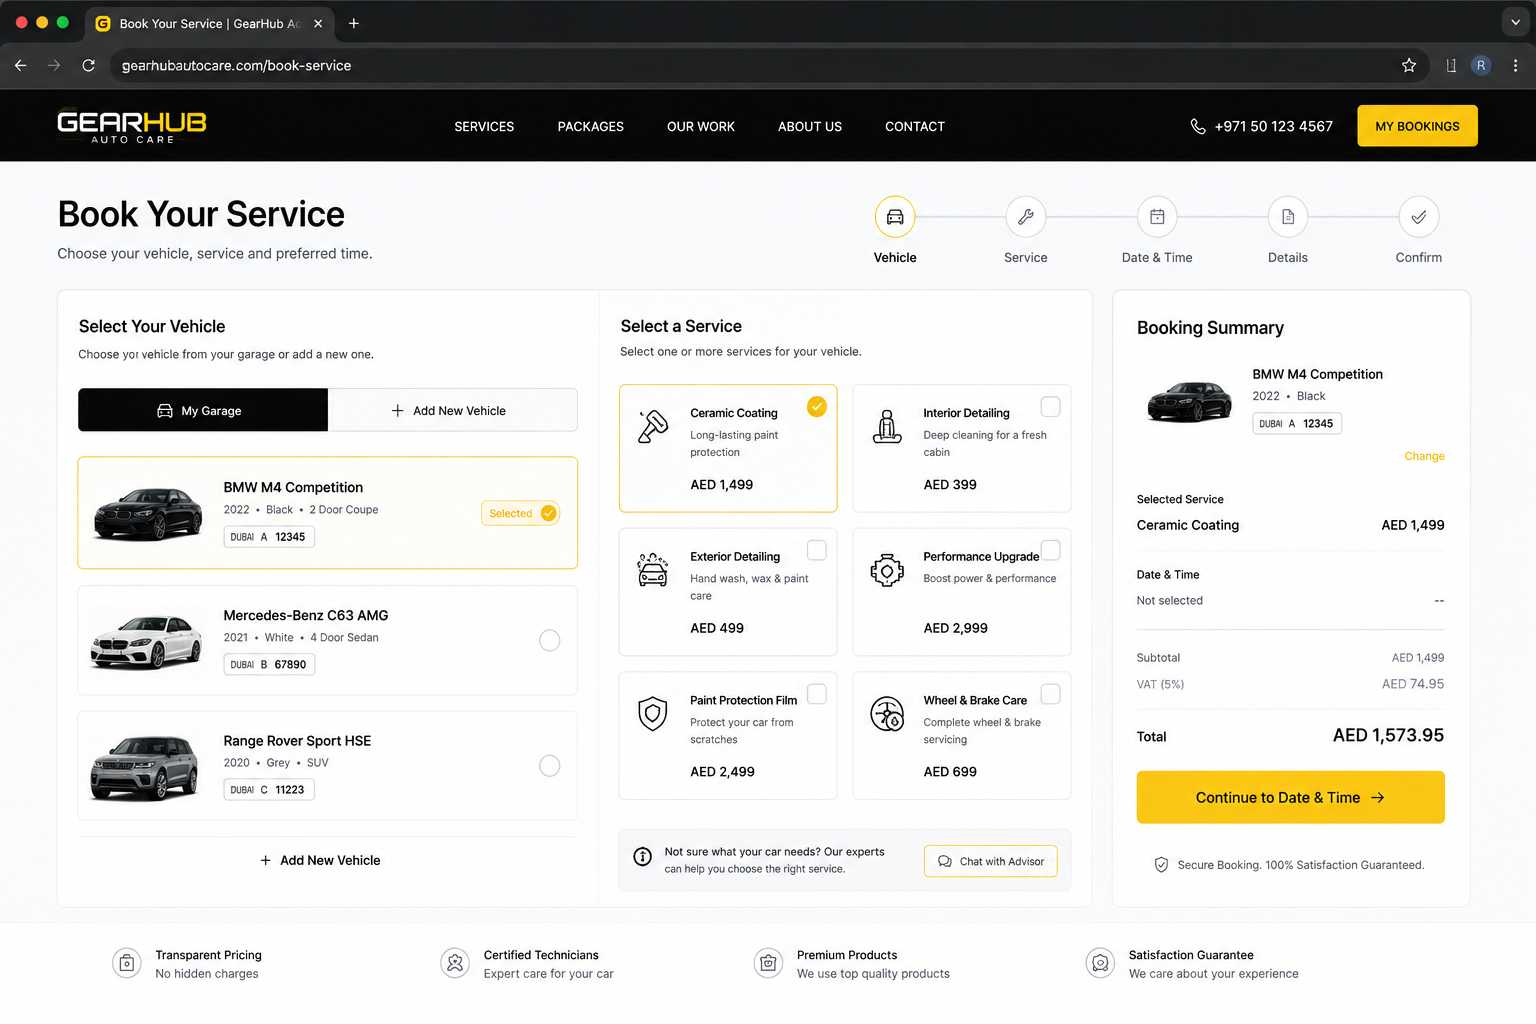Click the Performance Upgrade engine gear icon
This screenshot has width=1536, height=1024.
click(887, 570)
